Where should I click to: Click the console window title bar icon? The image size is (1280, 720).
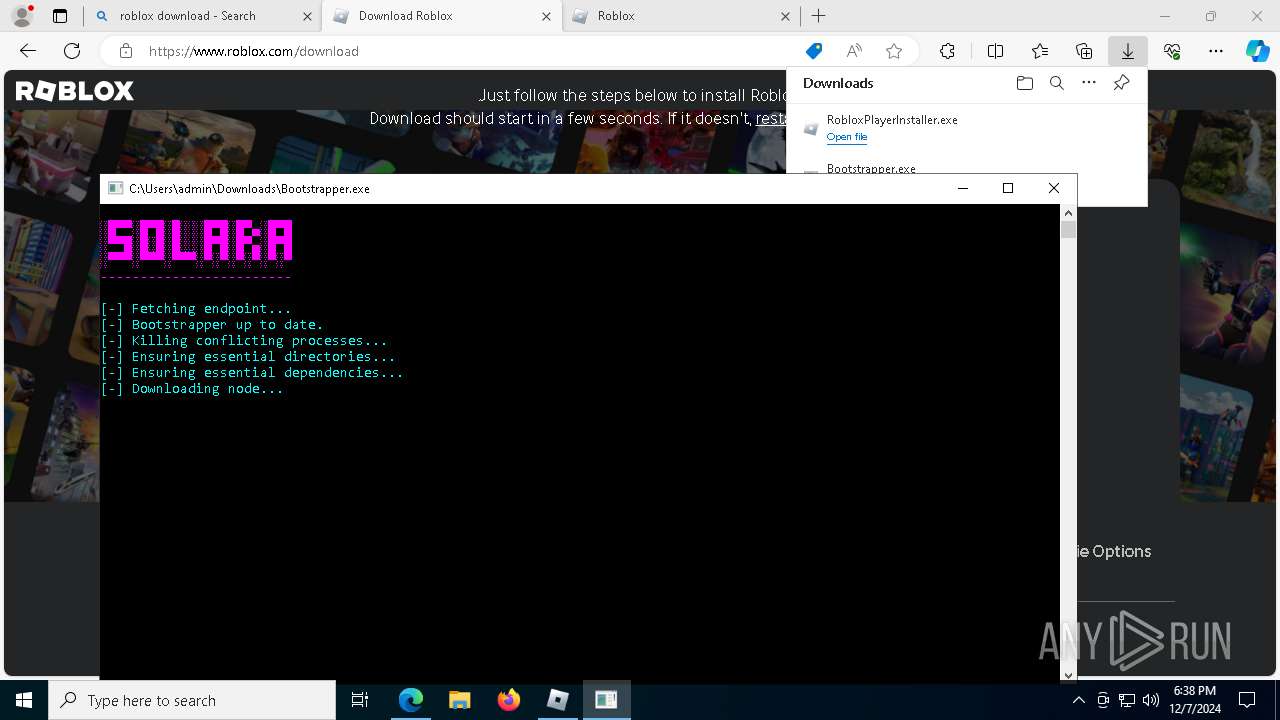click(x=115, y=188)
